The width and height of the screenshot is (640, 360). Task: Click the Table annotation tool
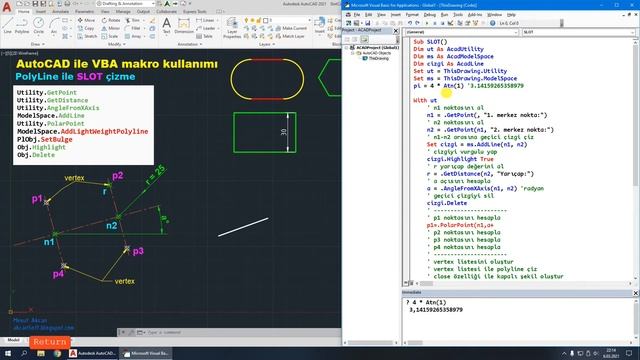tap(204, 36)
